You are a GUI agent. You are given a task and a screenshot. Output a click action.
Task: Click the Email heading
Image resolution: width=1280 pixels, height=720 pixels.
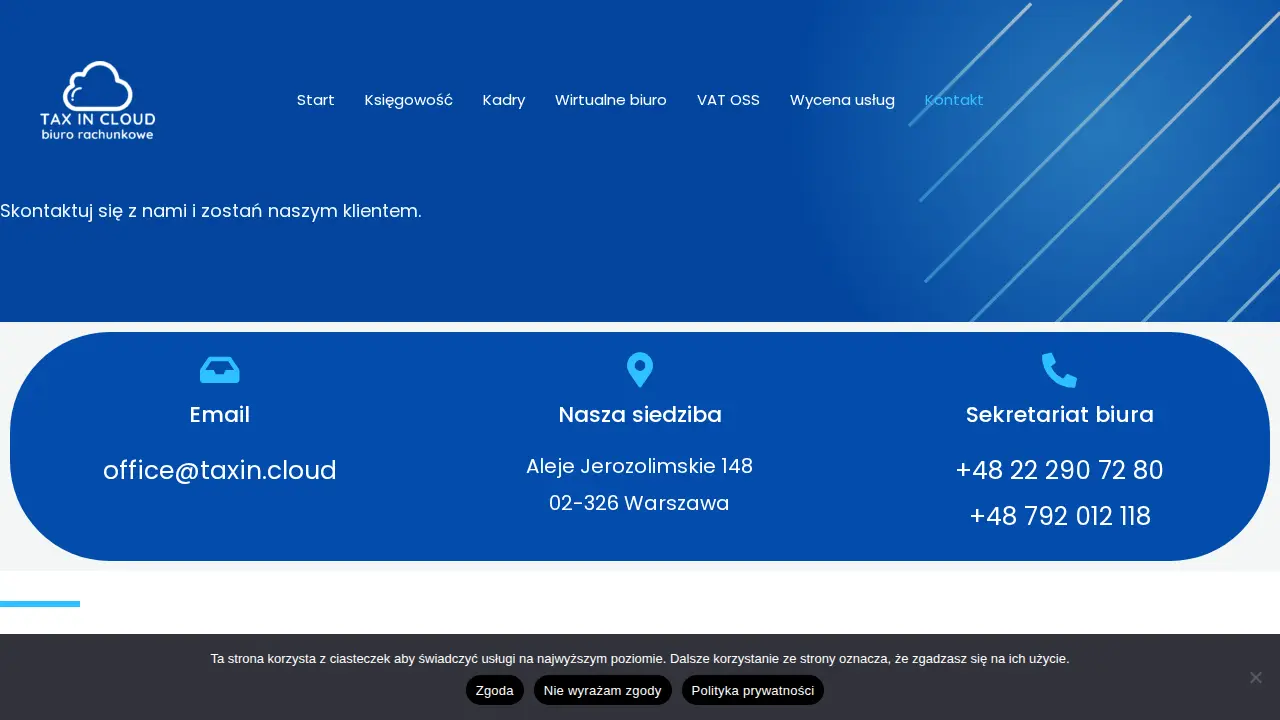220,415
